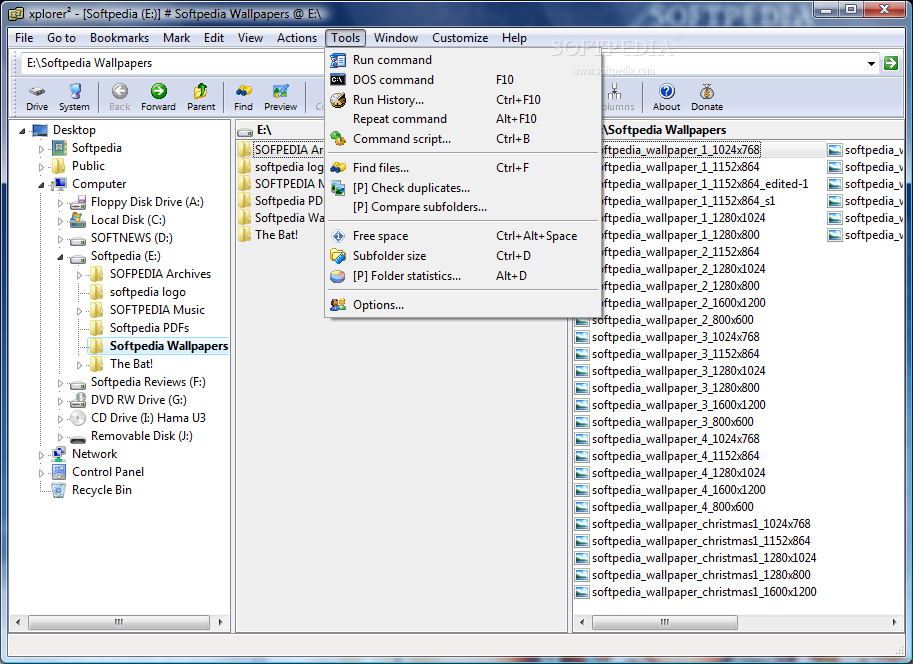Click the Forward navigation icon

coord(158,91)
